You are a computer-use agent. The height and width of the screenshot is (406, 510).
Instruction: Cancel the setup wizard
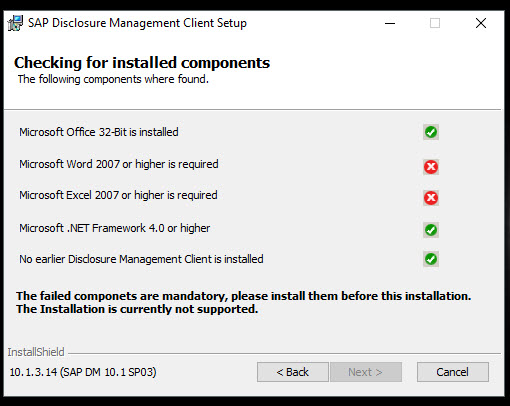pos(453,372)
